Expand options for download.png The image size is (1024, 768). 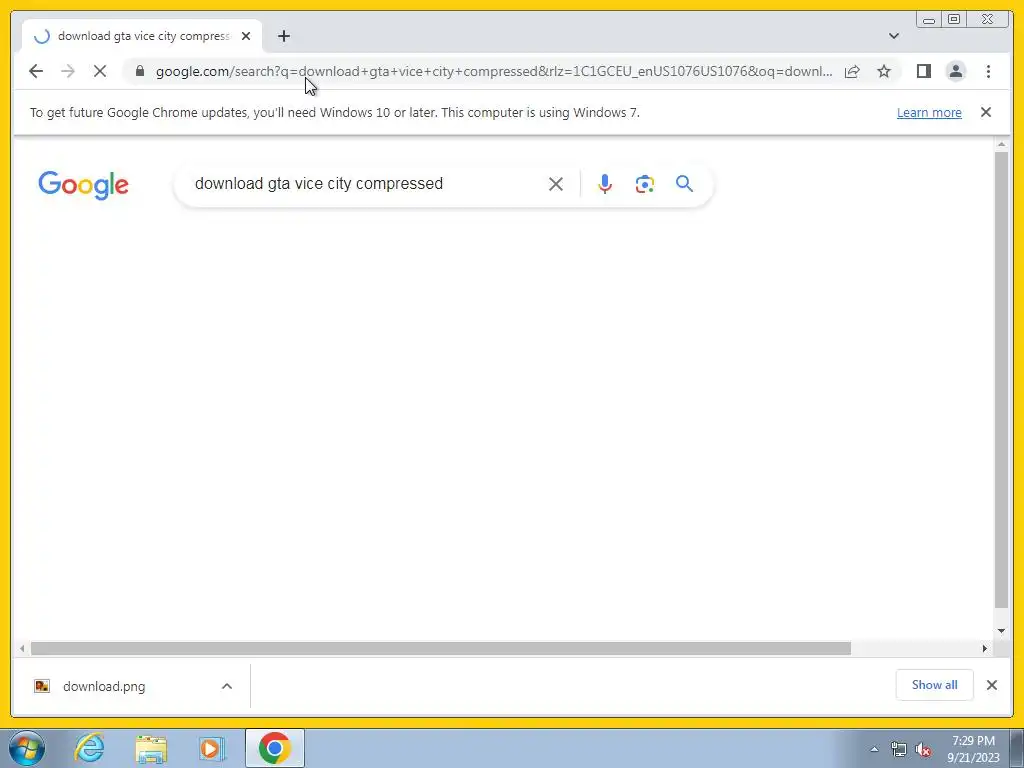click(227, 686)
